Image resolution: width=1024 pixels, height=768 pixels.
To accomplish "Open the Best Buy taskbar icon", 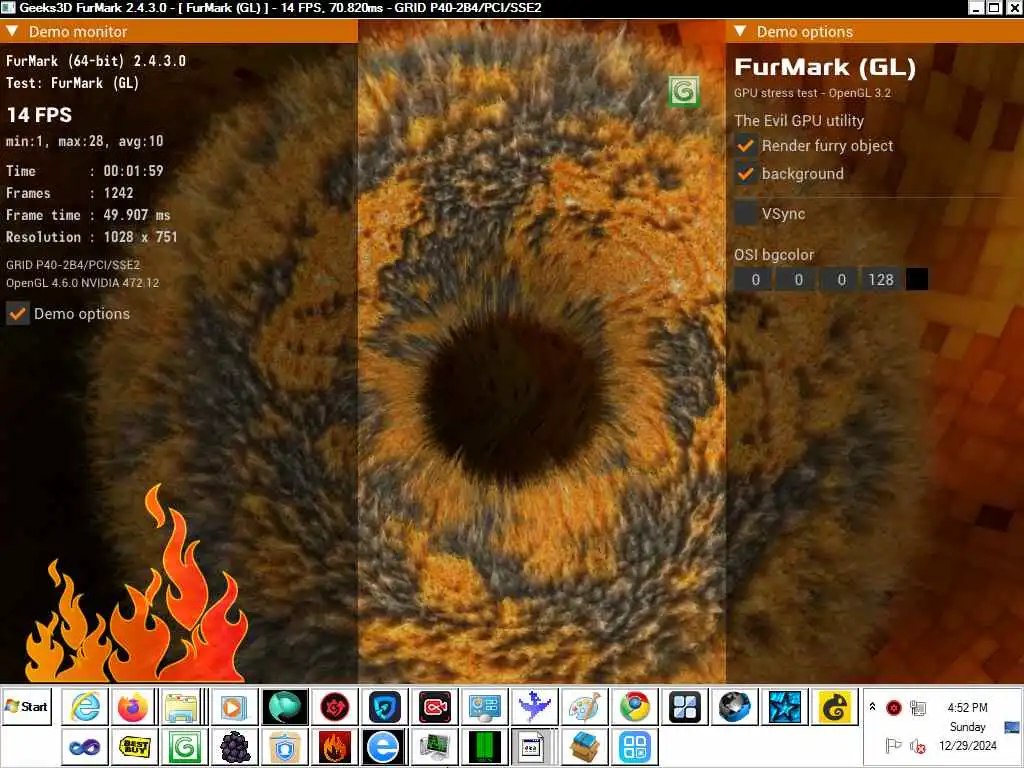I will pos(135,746).
